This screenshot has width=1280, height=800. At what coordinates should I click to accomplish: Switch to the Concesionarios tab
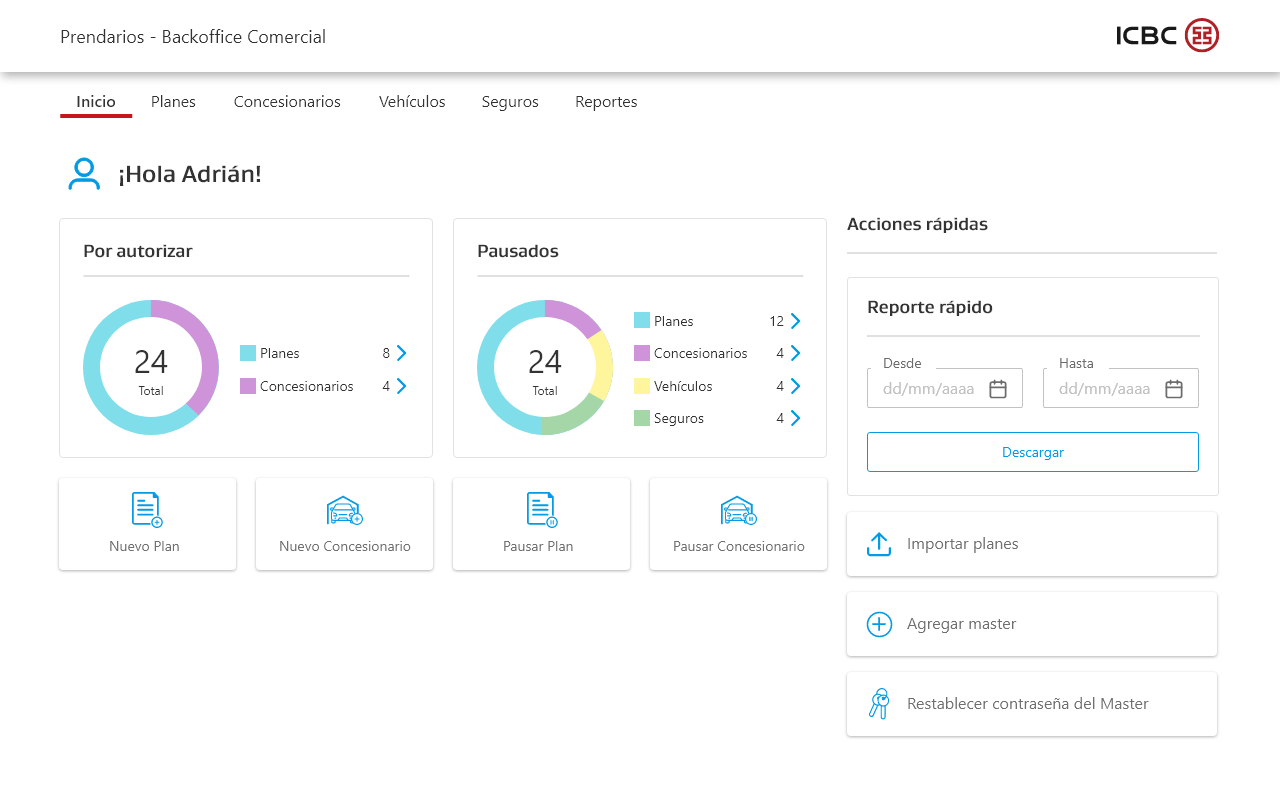[287, 102]
